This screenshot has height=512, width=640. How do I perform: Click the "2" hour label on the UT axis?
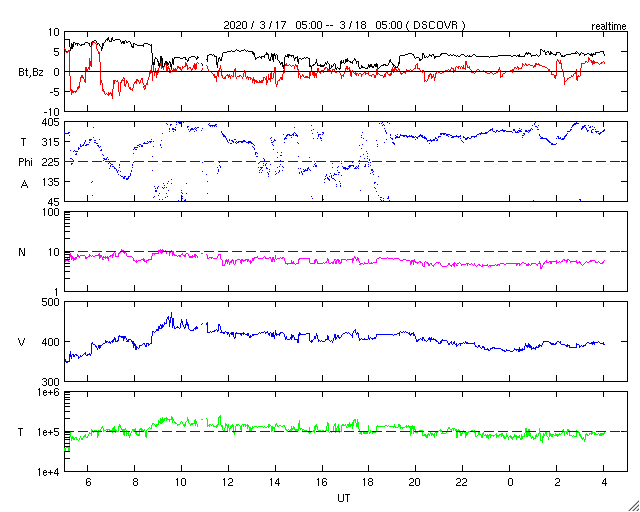point(557,482)
